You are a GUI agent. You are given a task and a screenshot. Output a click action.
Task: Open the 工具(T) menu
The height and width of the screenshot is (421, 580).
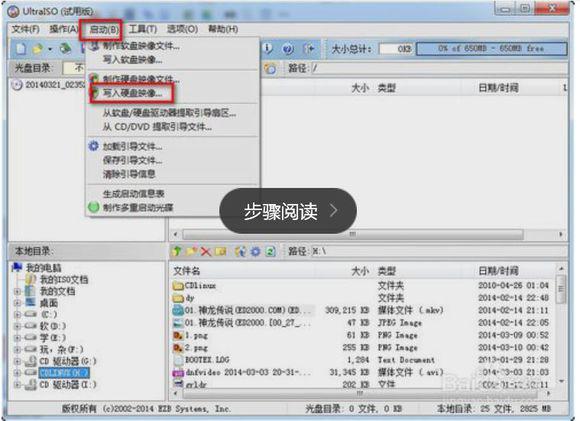coord(142,29)
